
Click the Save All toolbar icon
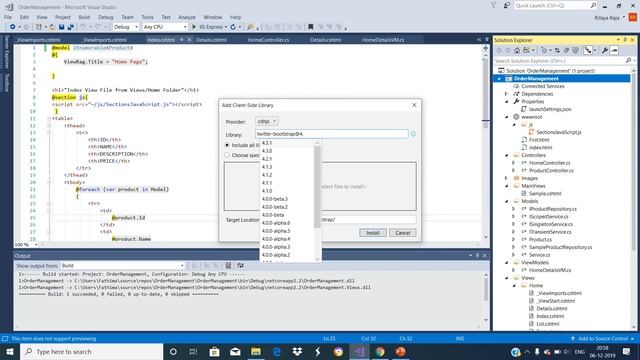pyautogui.click(x=70, y=27)
